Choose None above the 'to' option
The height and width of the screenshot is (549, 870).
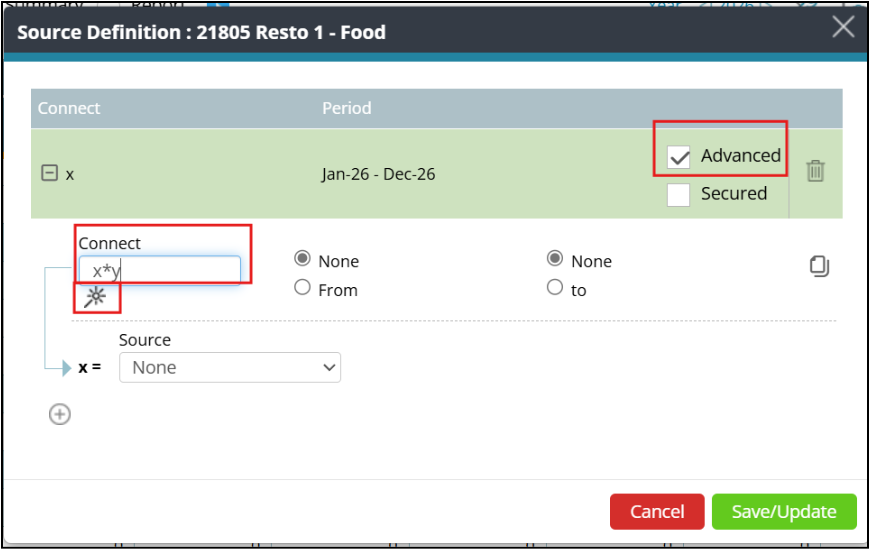[555, 258]
